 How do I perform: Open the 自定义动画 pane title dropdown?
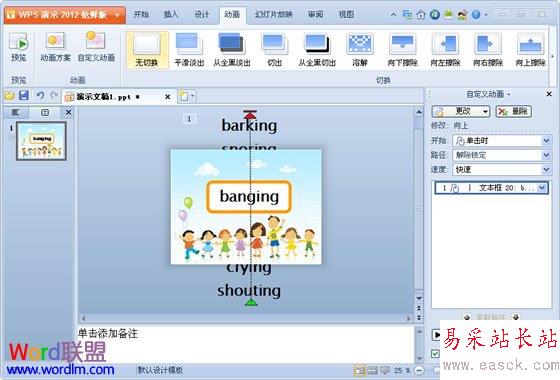tap(509, 95)
